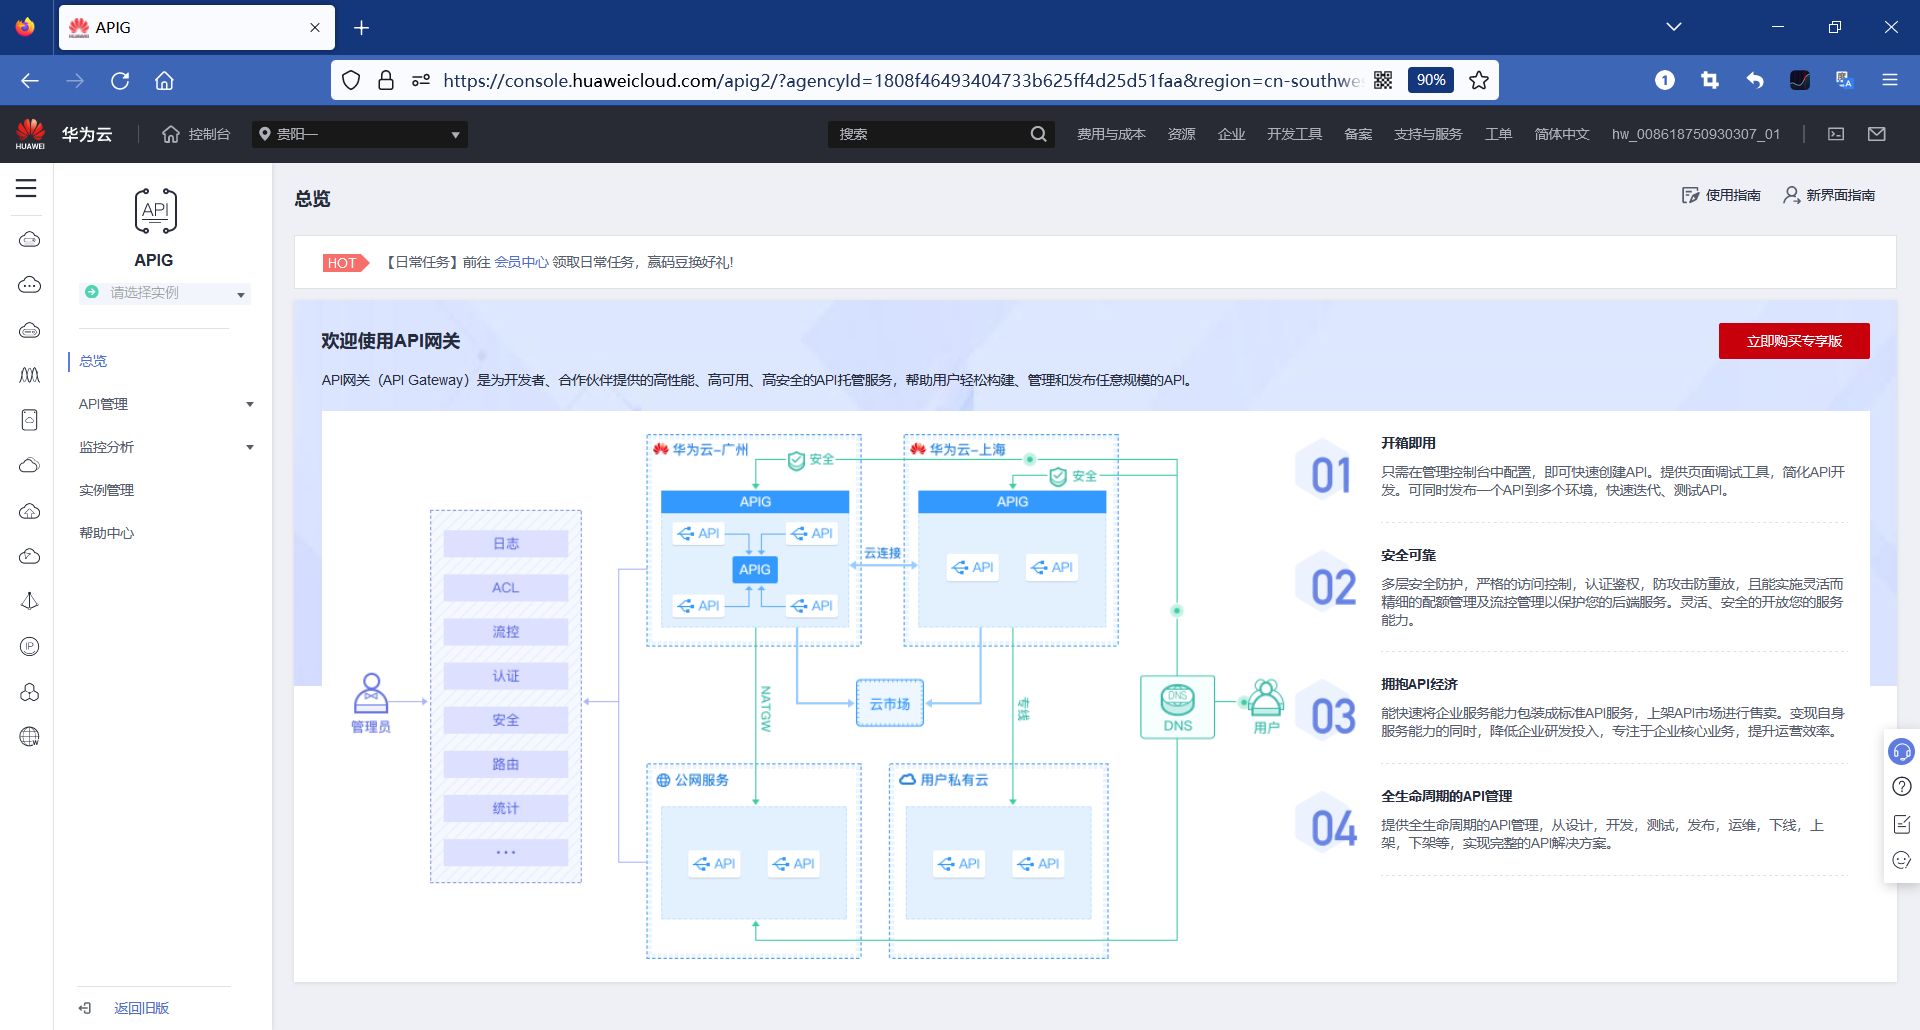Viewport: 1920px width, 1030px height.
Task: Open the browser tab list dropdown
Action: point(1674,27)
